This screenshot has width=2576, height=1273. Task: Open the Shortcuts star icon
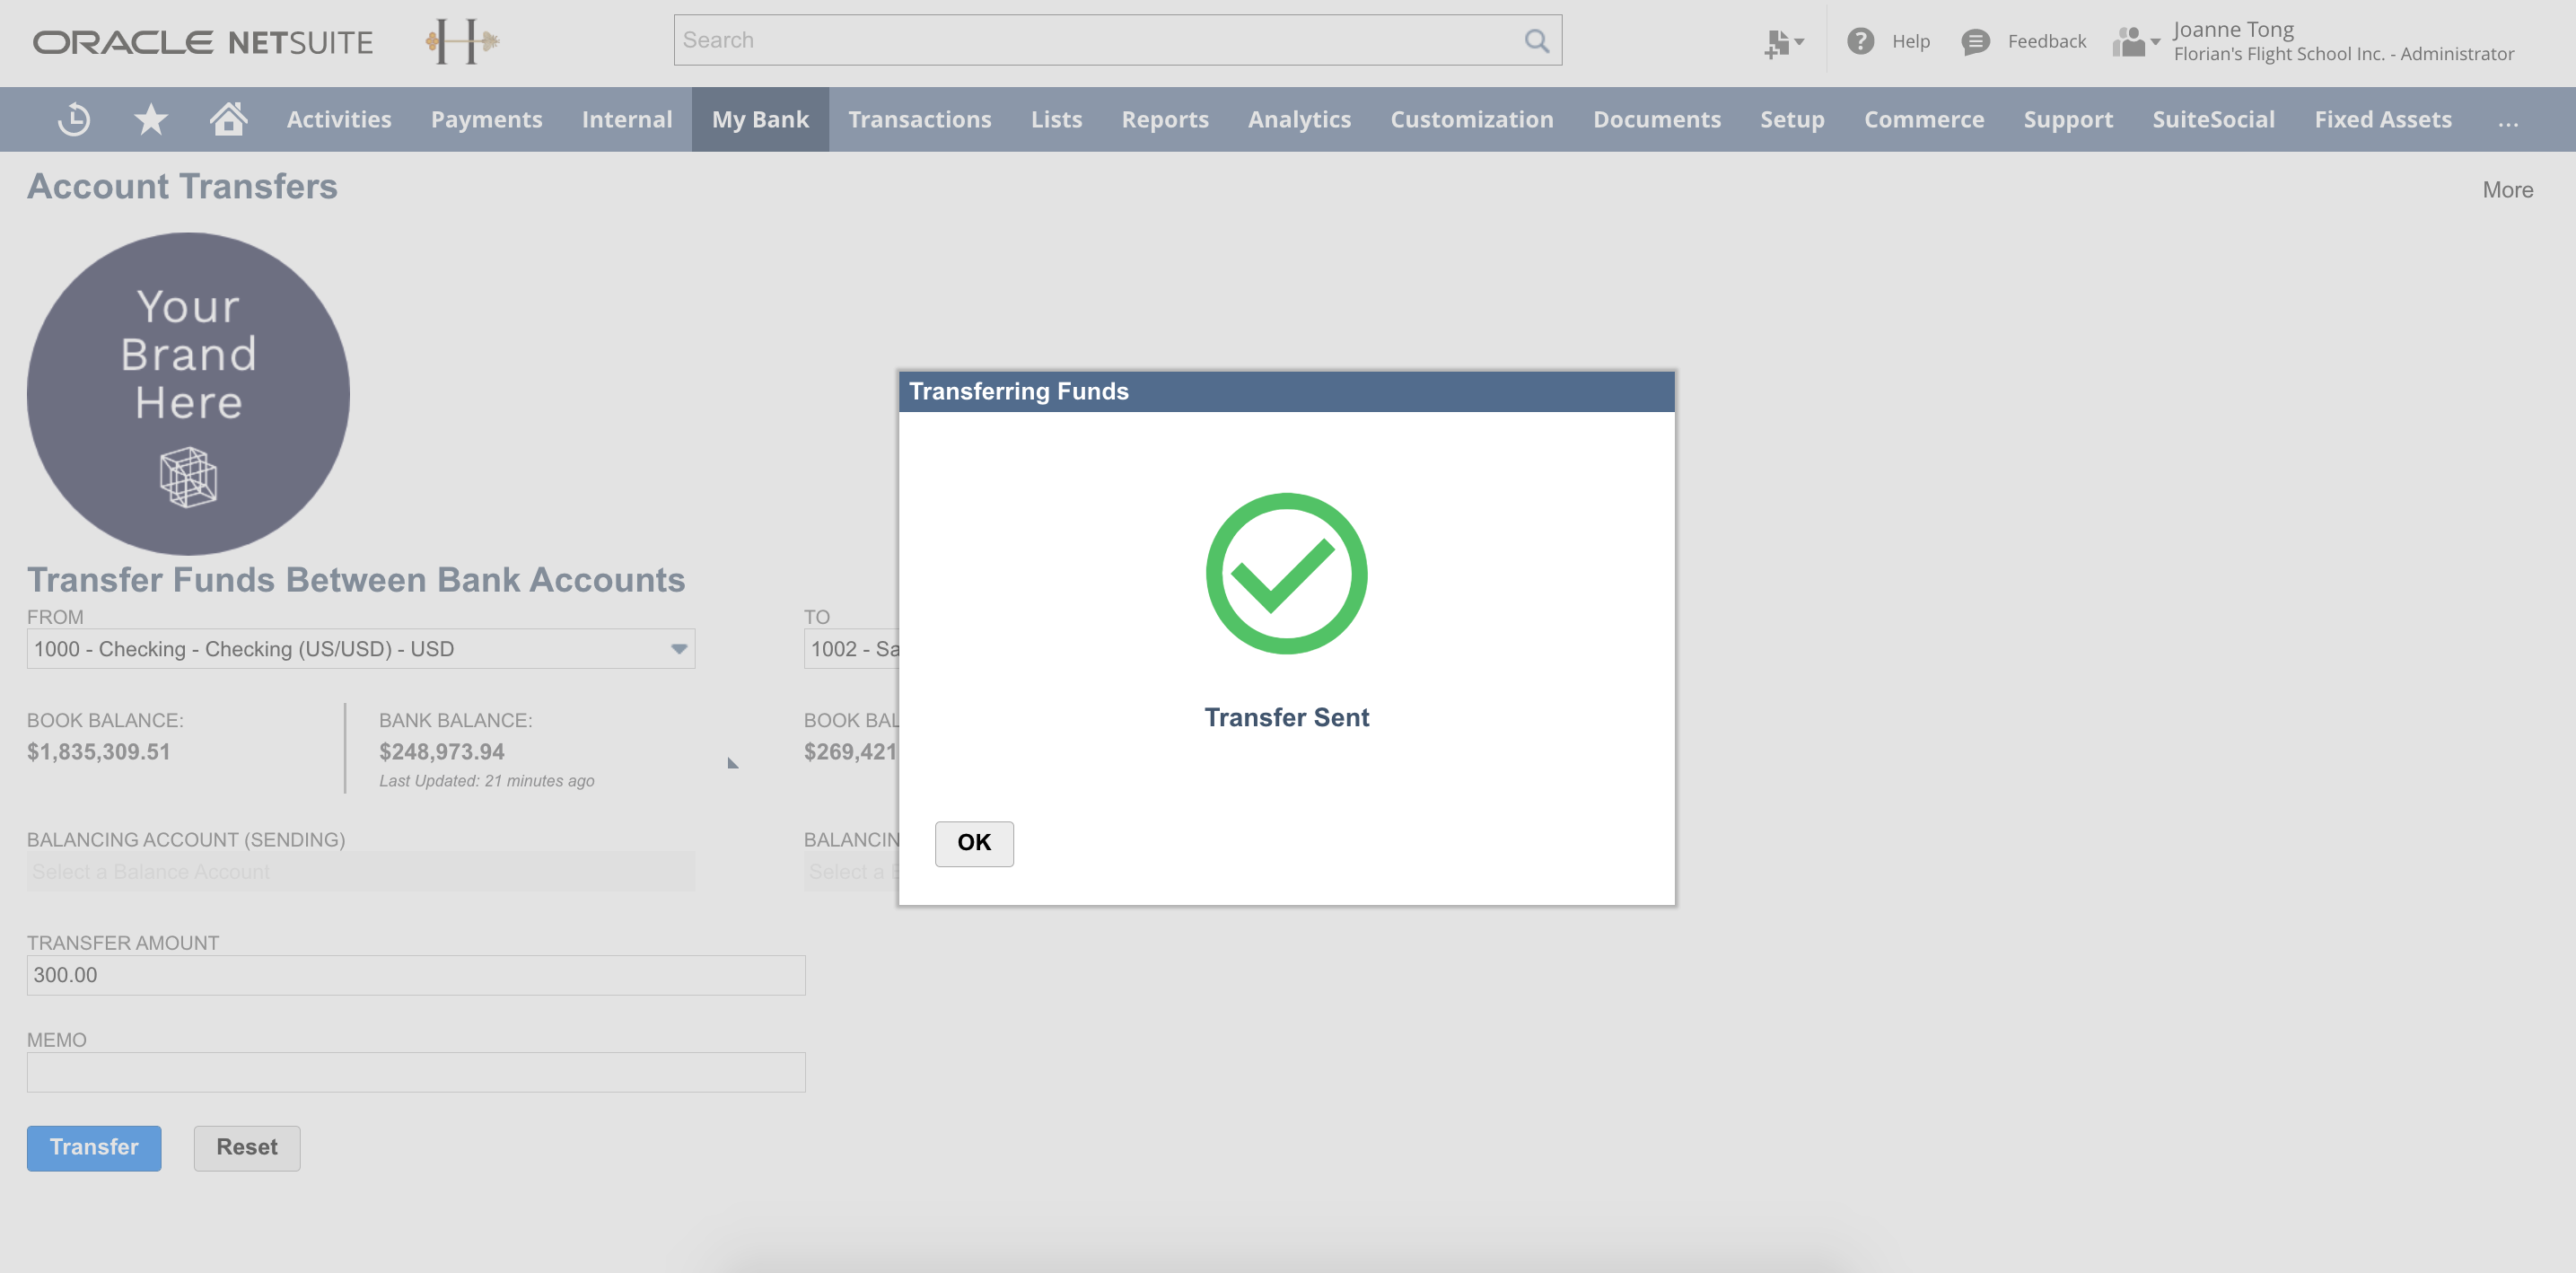(150, 119)
